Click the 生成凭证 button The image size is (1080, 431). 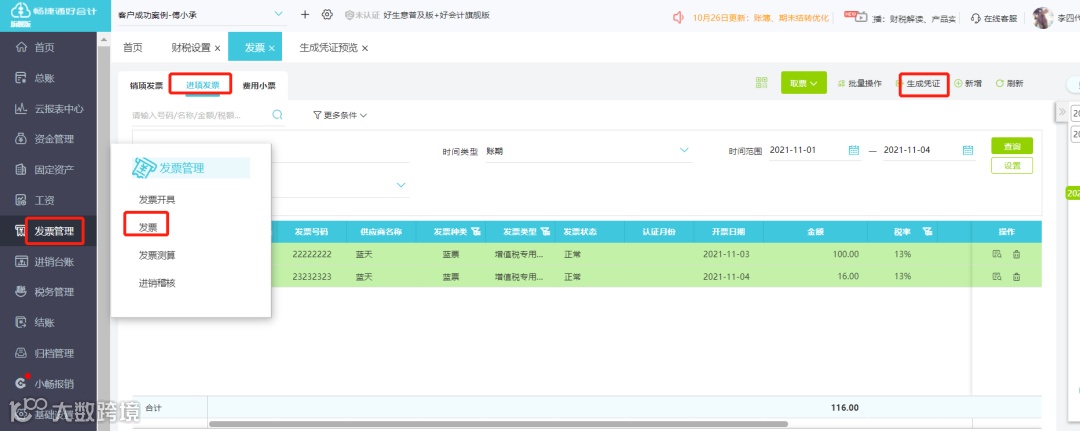coord(924,83)
